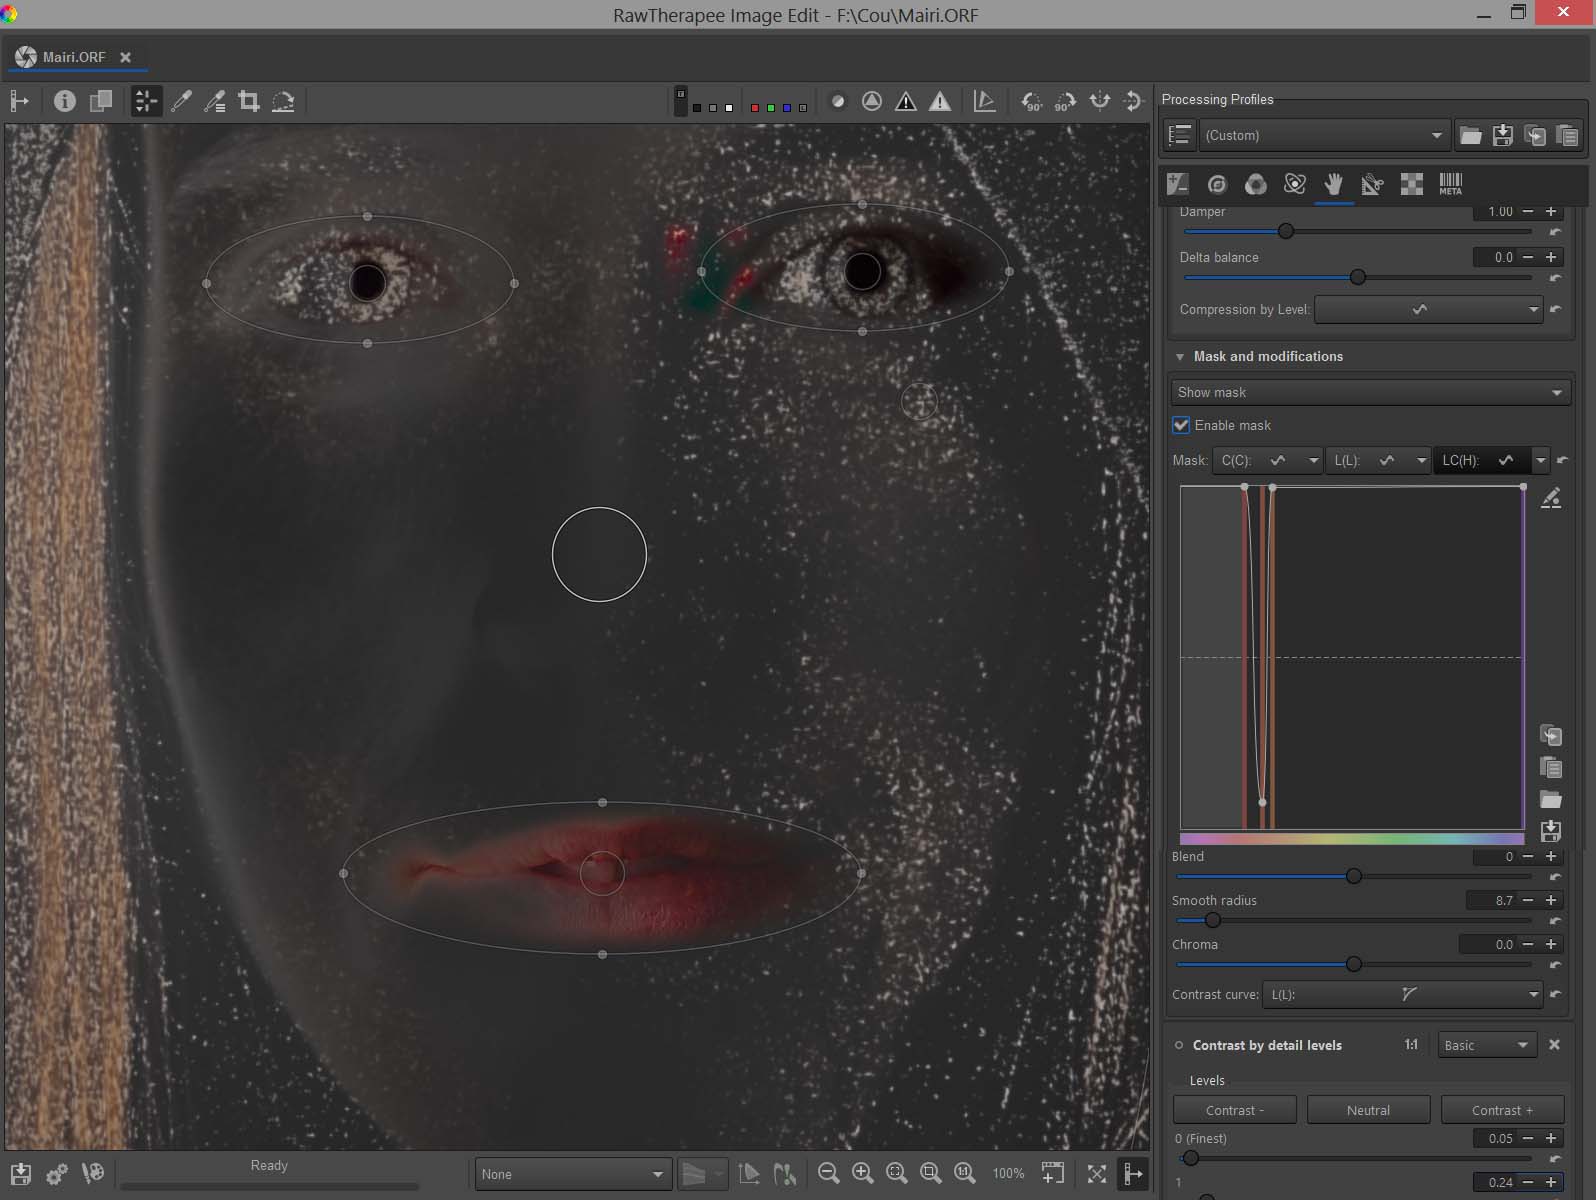Click the Neutral levels button
The width and height of the screenshot is (1596, 1200).
(x=1367, y=1110)
